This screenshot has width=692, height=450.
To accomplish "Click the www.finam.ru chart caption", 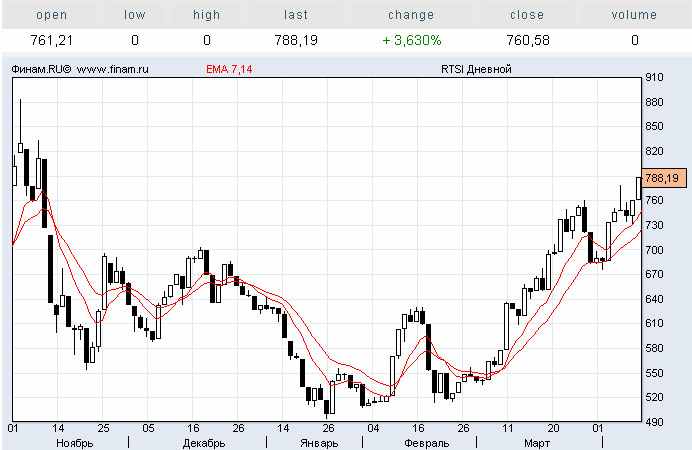I will click(x=113, y=69).
